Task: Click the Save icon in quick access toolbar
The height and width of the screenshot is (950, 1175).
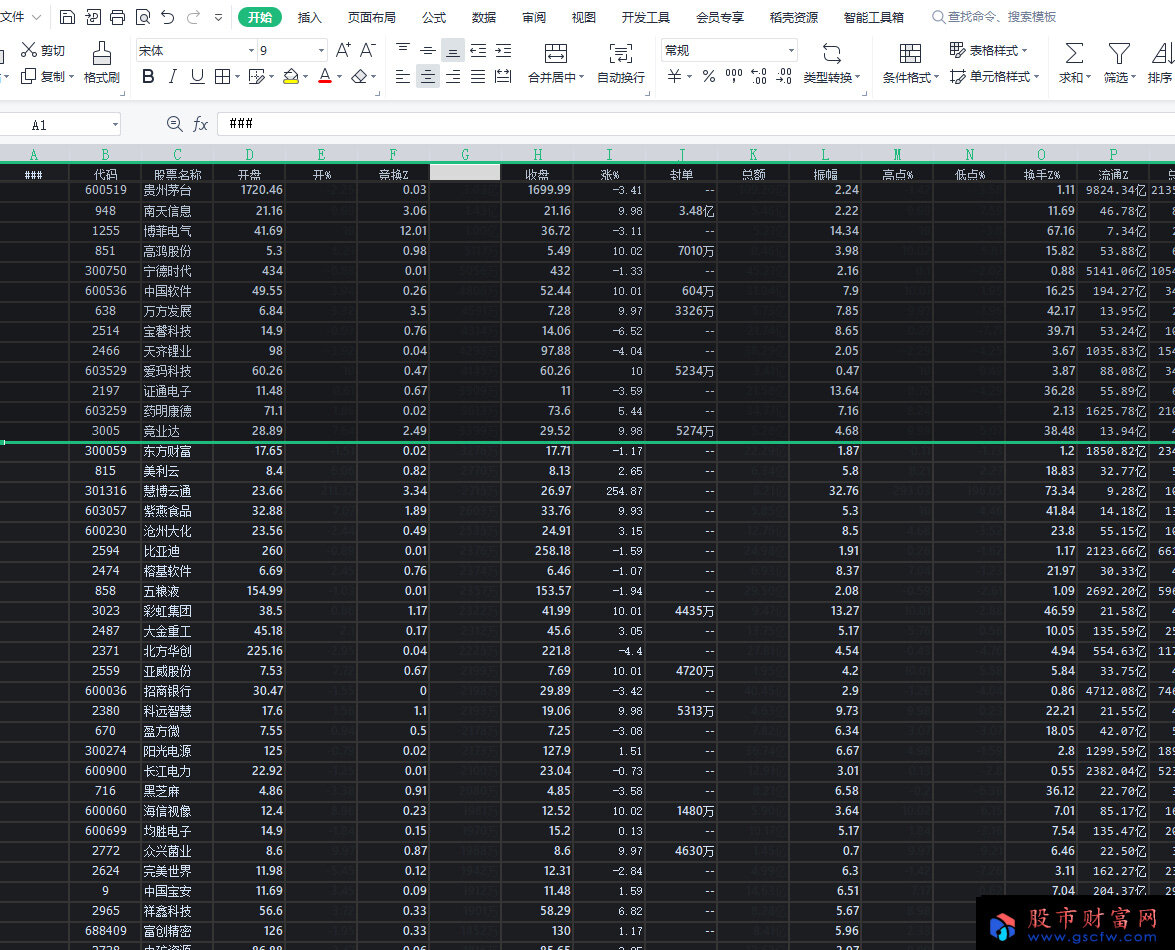Action: click(x=67, y=16)
